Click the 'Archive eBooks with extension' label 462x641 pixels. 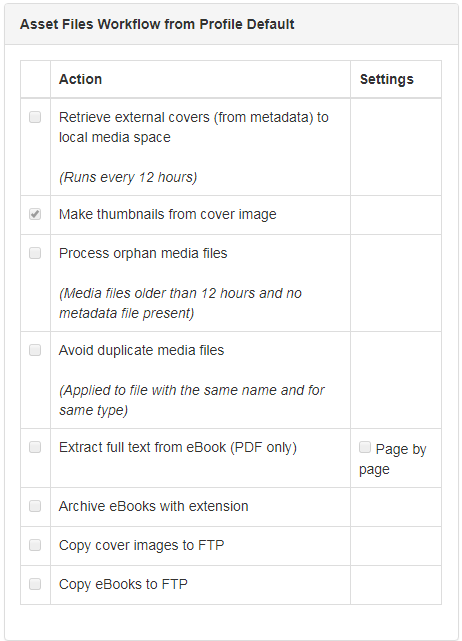154,506
